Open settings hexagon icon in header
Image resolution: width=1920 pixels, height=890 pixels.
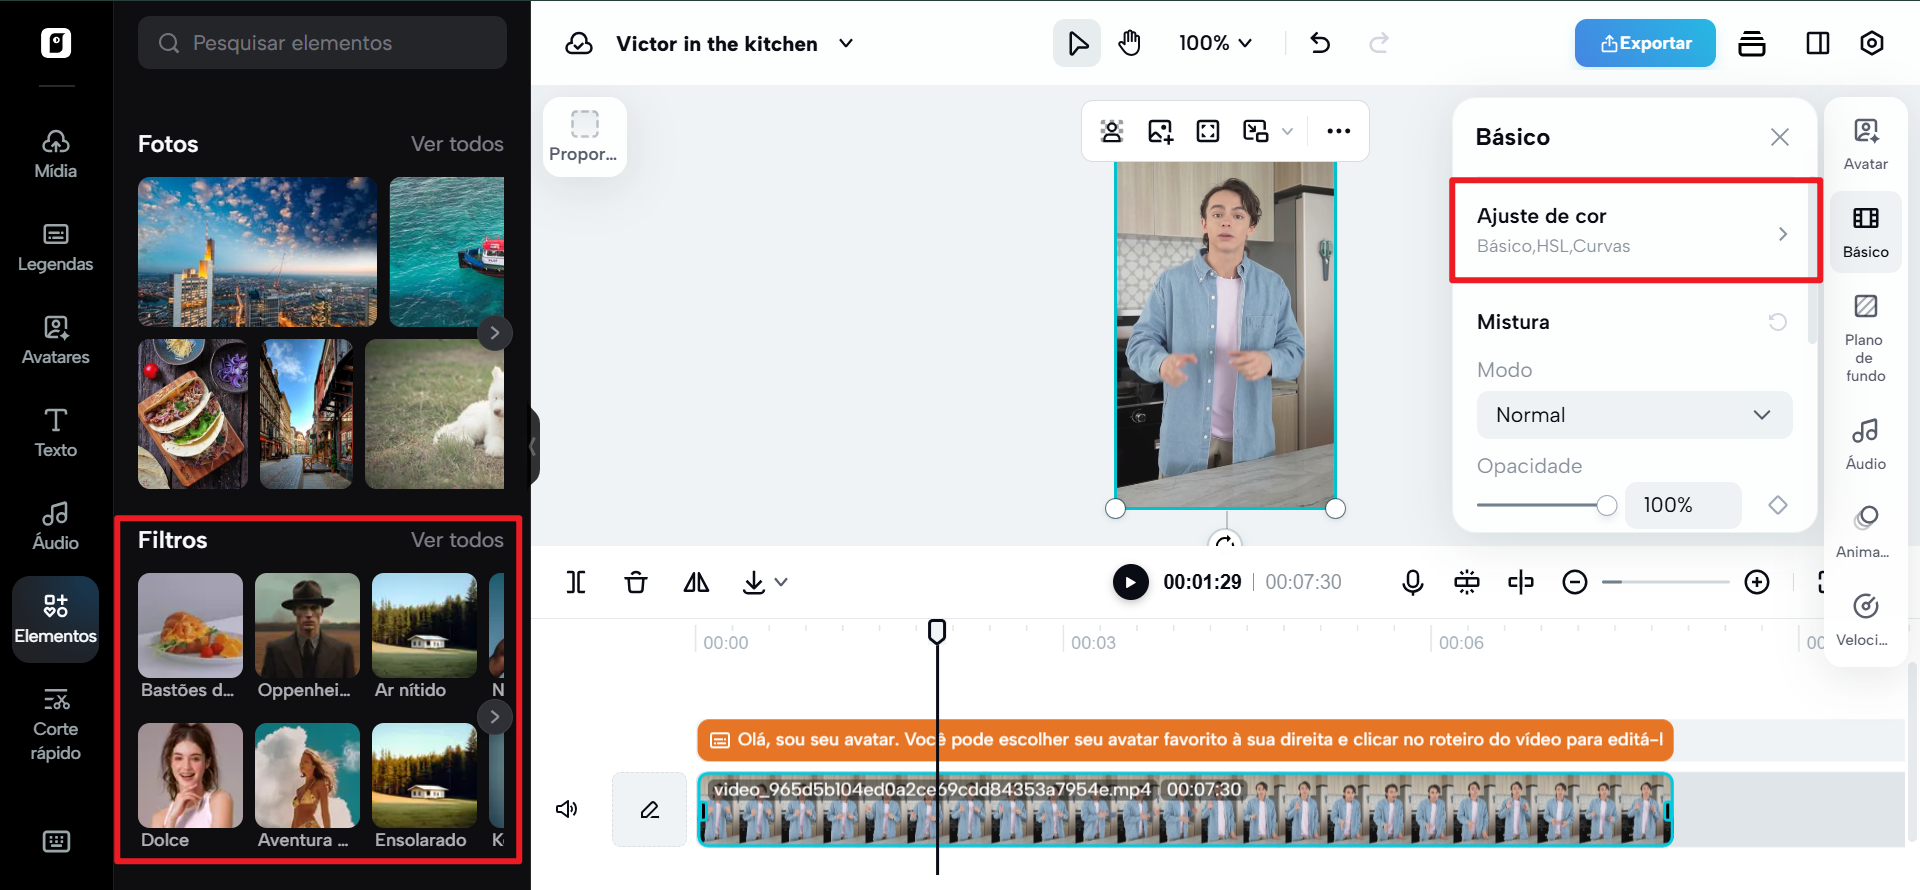click(x=1872, y=43)
